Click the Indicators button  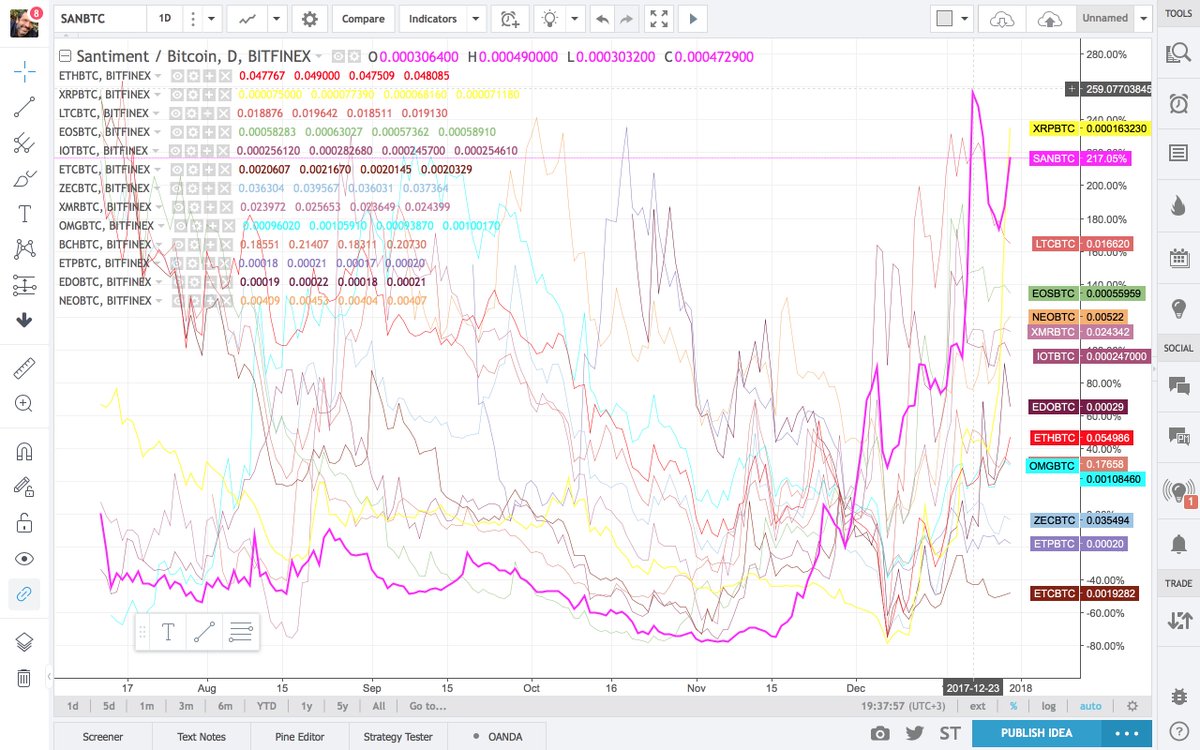coord(433,18)
